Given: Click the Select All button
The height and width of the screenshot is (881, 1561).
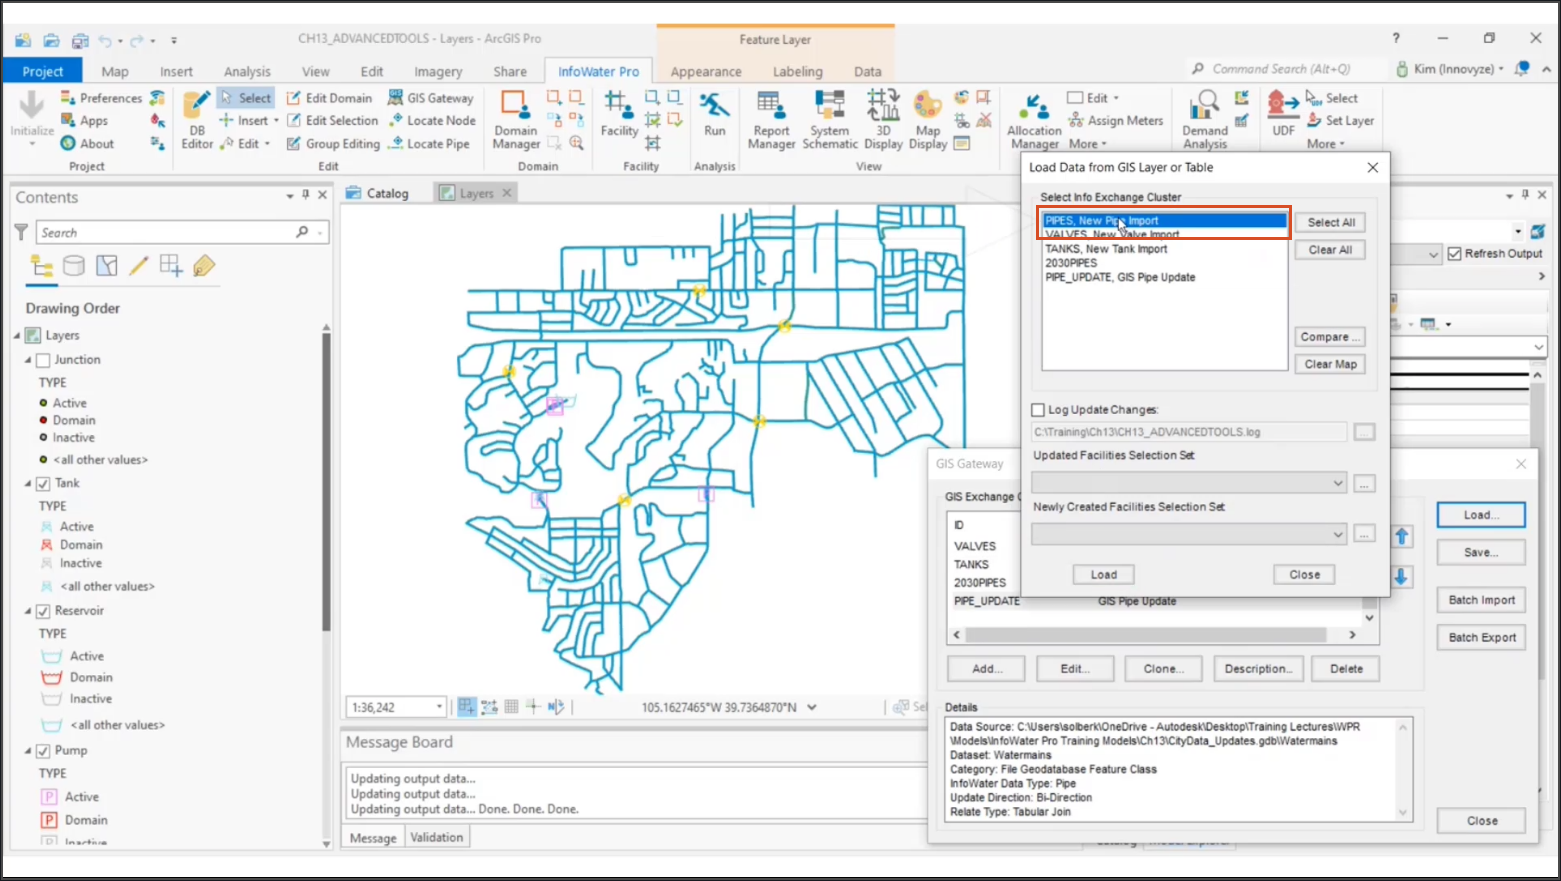Looking at the screenshot, I should 1331,222.
